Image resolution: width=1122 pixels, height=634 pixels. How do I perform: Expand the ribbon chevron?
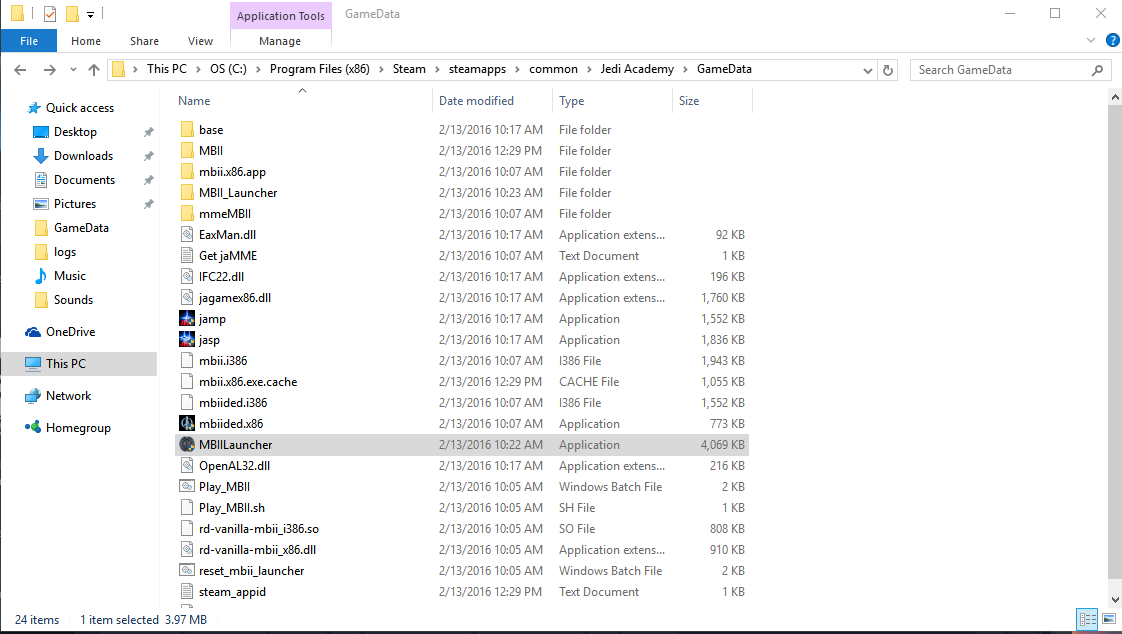pos(1091,40)
